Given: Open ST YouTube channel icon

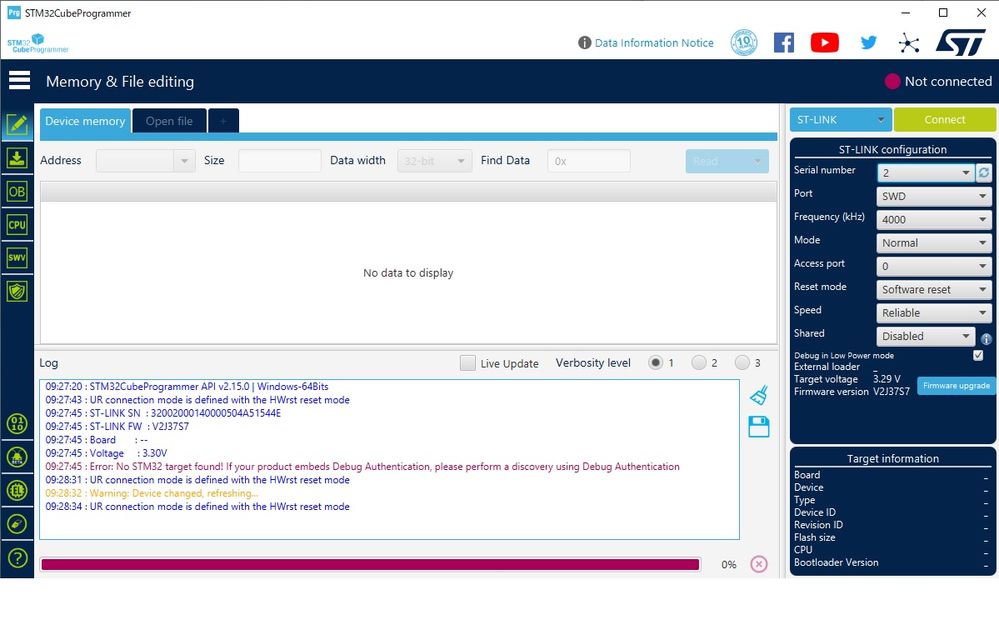Looking at the screenshot, I should 824,43.
